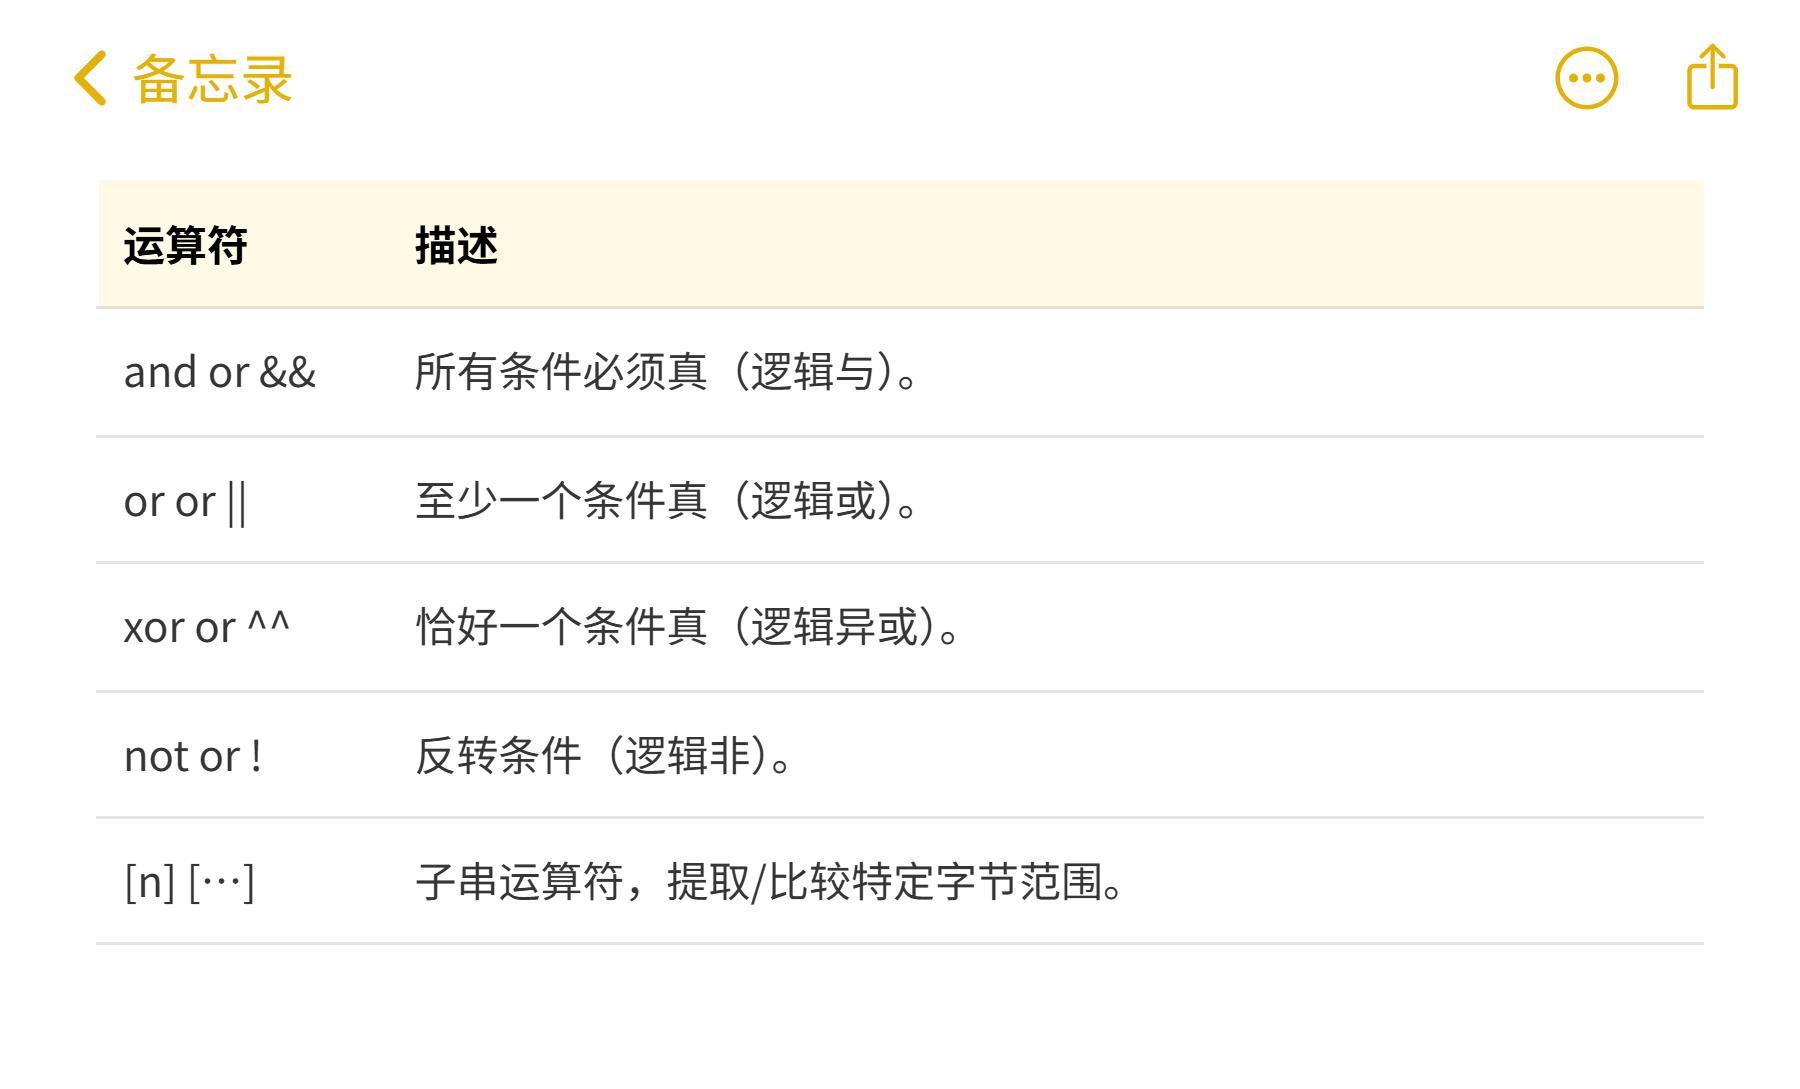The height and width of the screenshot is (1089, 1800).
Task: Tap the share icon
Action: [1712, 76]
